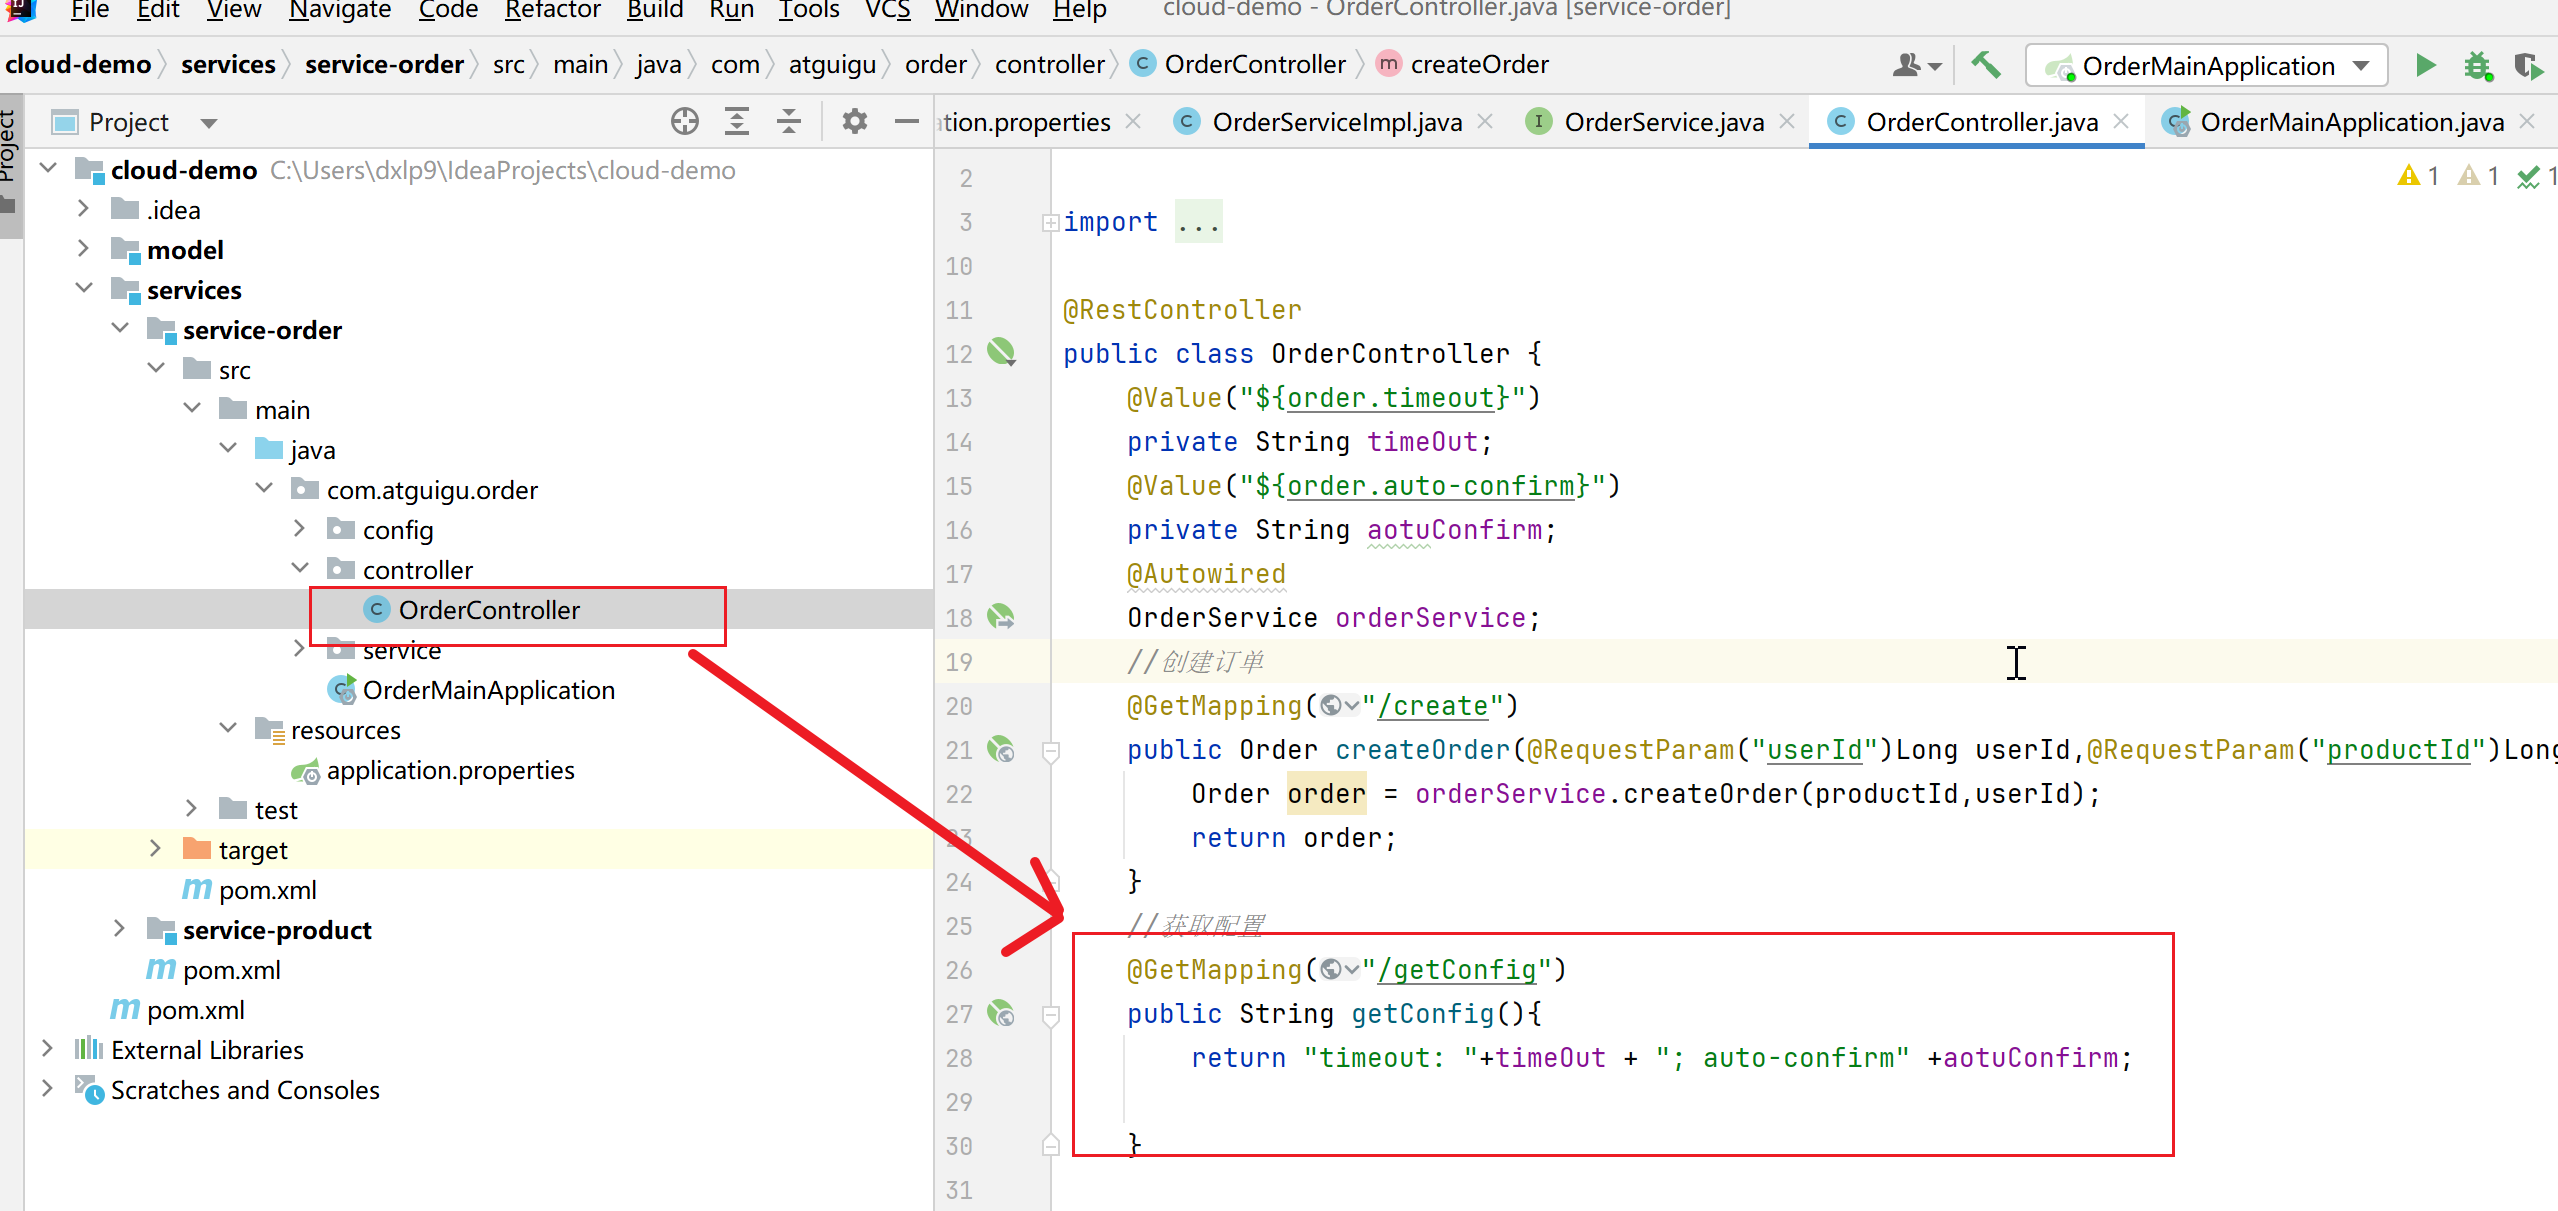2558x1211 pixels.
Task: Click the green Run button
Action: [2425, 66]
